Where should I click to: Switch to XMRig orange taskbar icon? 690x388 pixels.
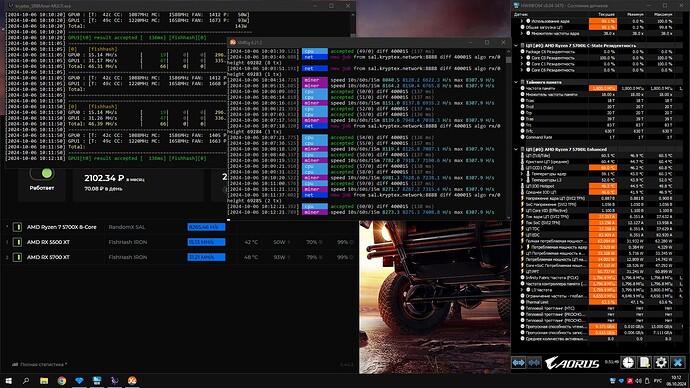click(132, 381)
